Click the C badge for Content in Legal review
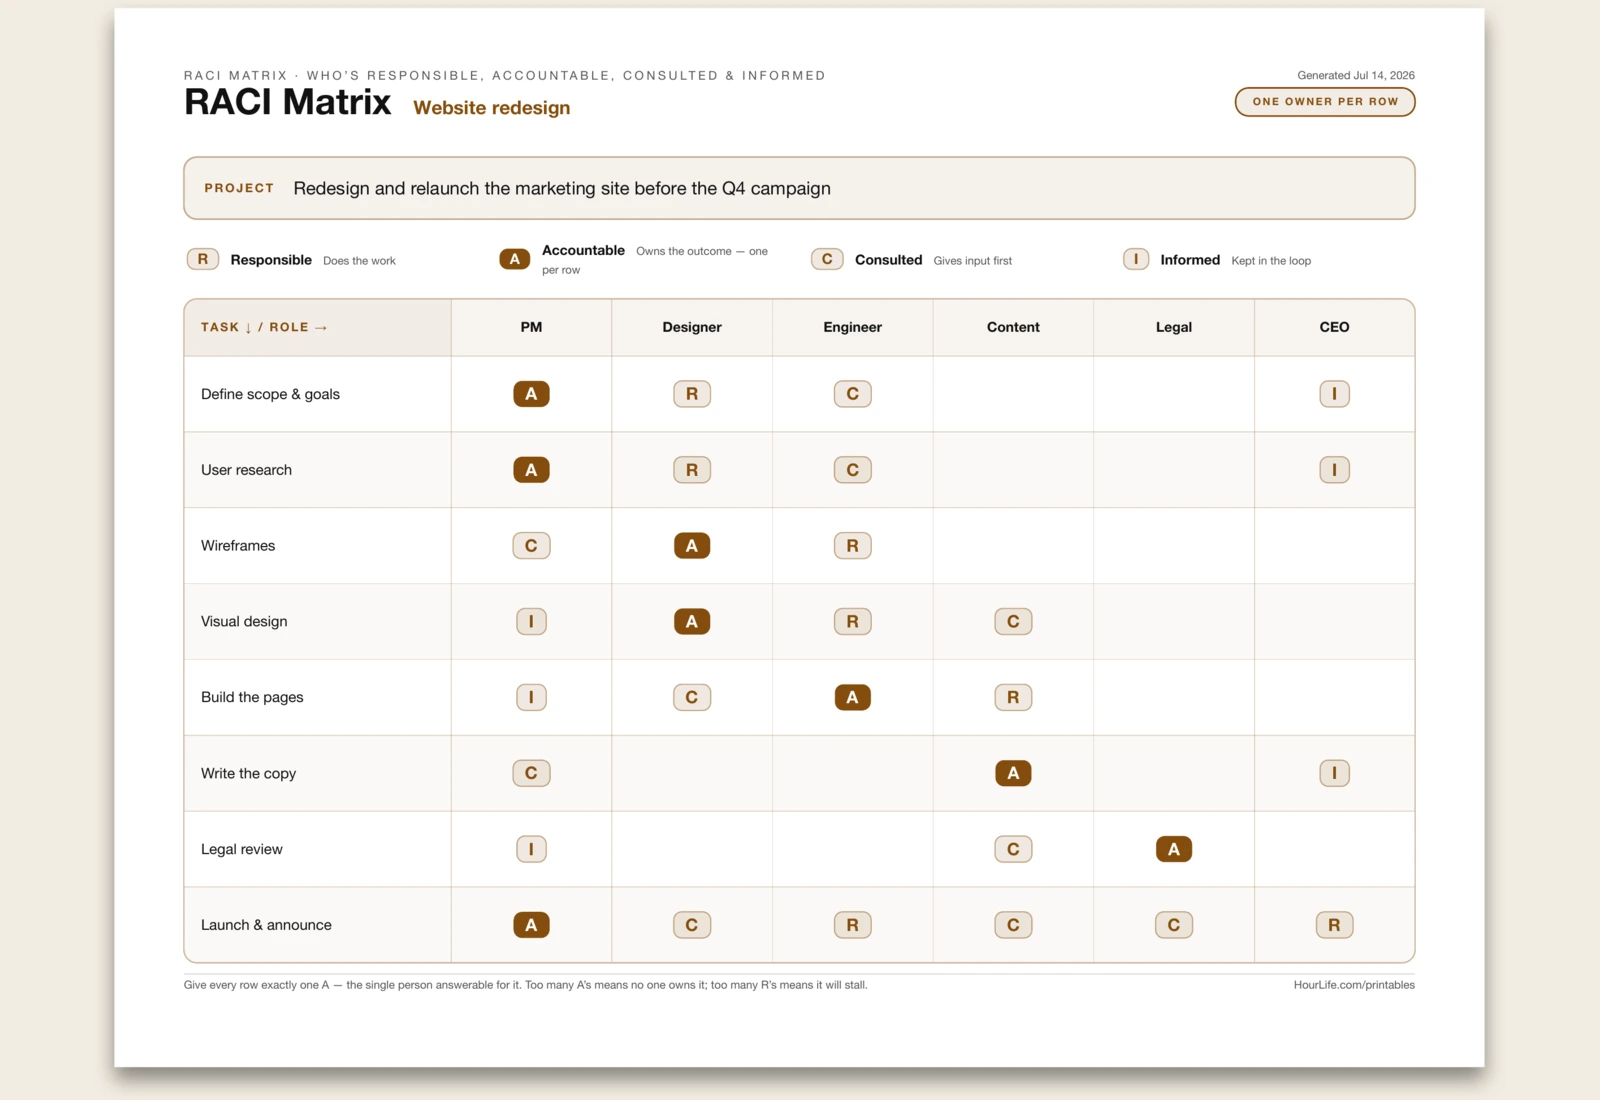Screen dimensions: 1600x1100 point(1013,849)
